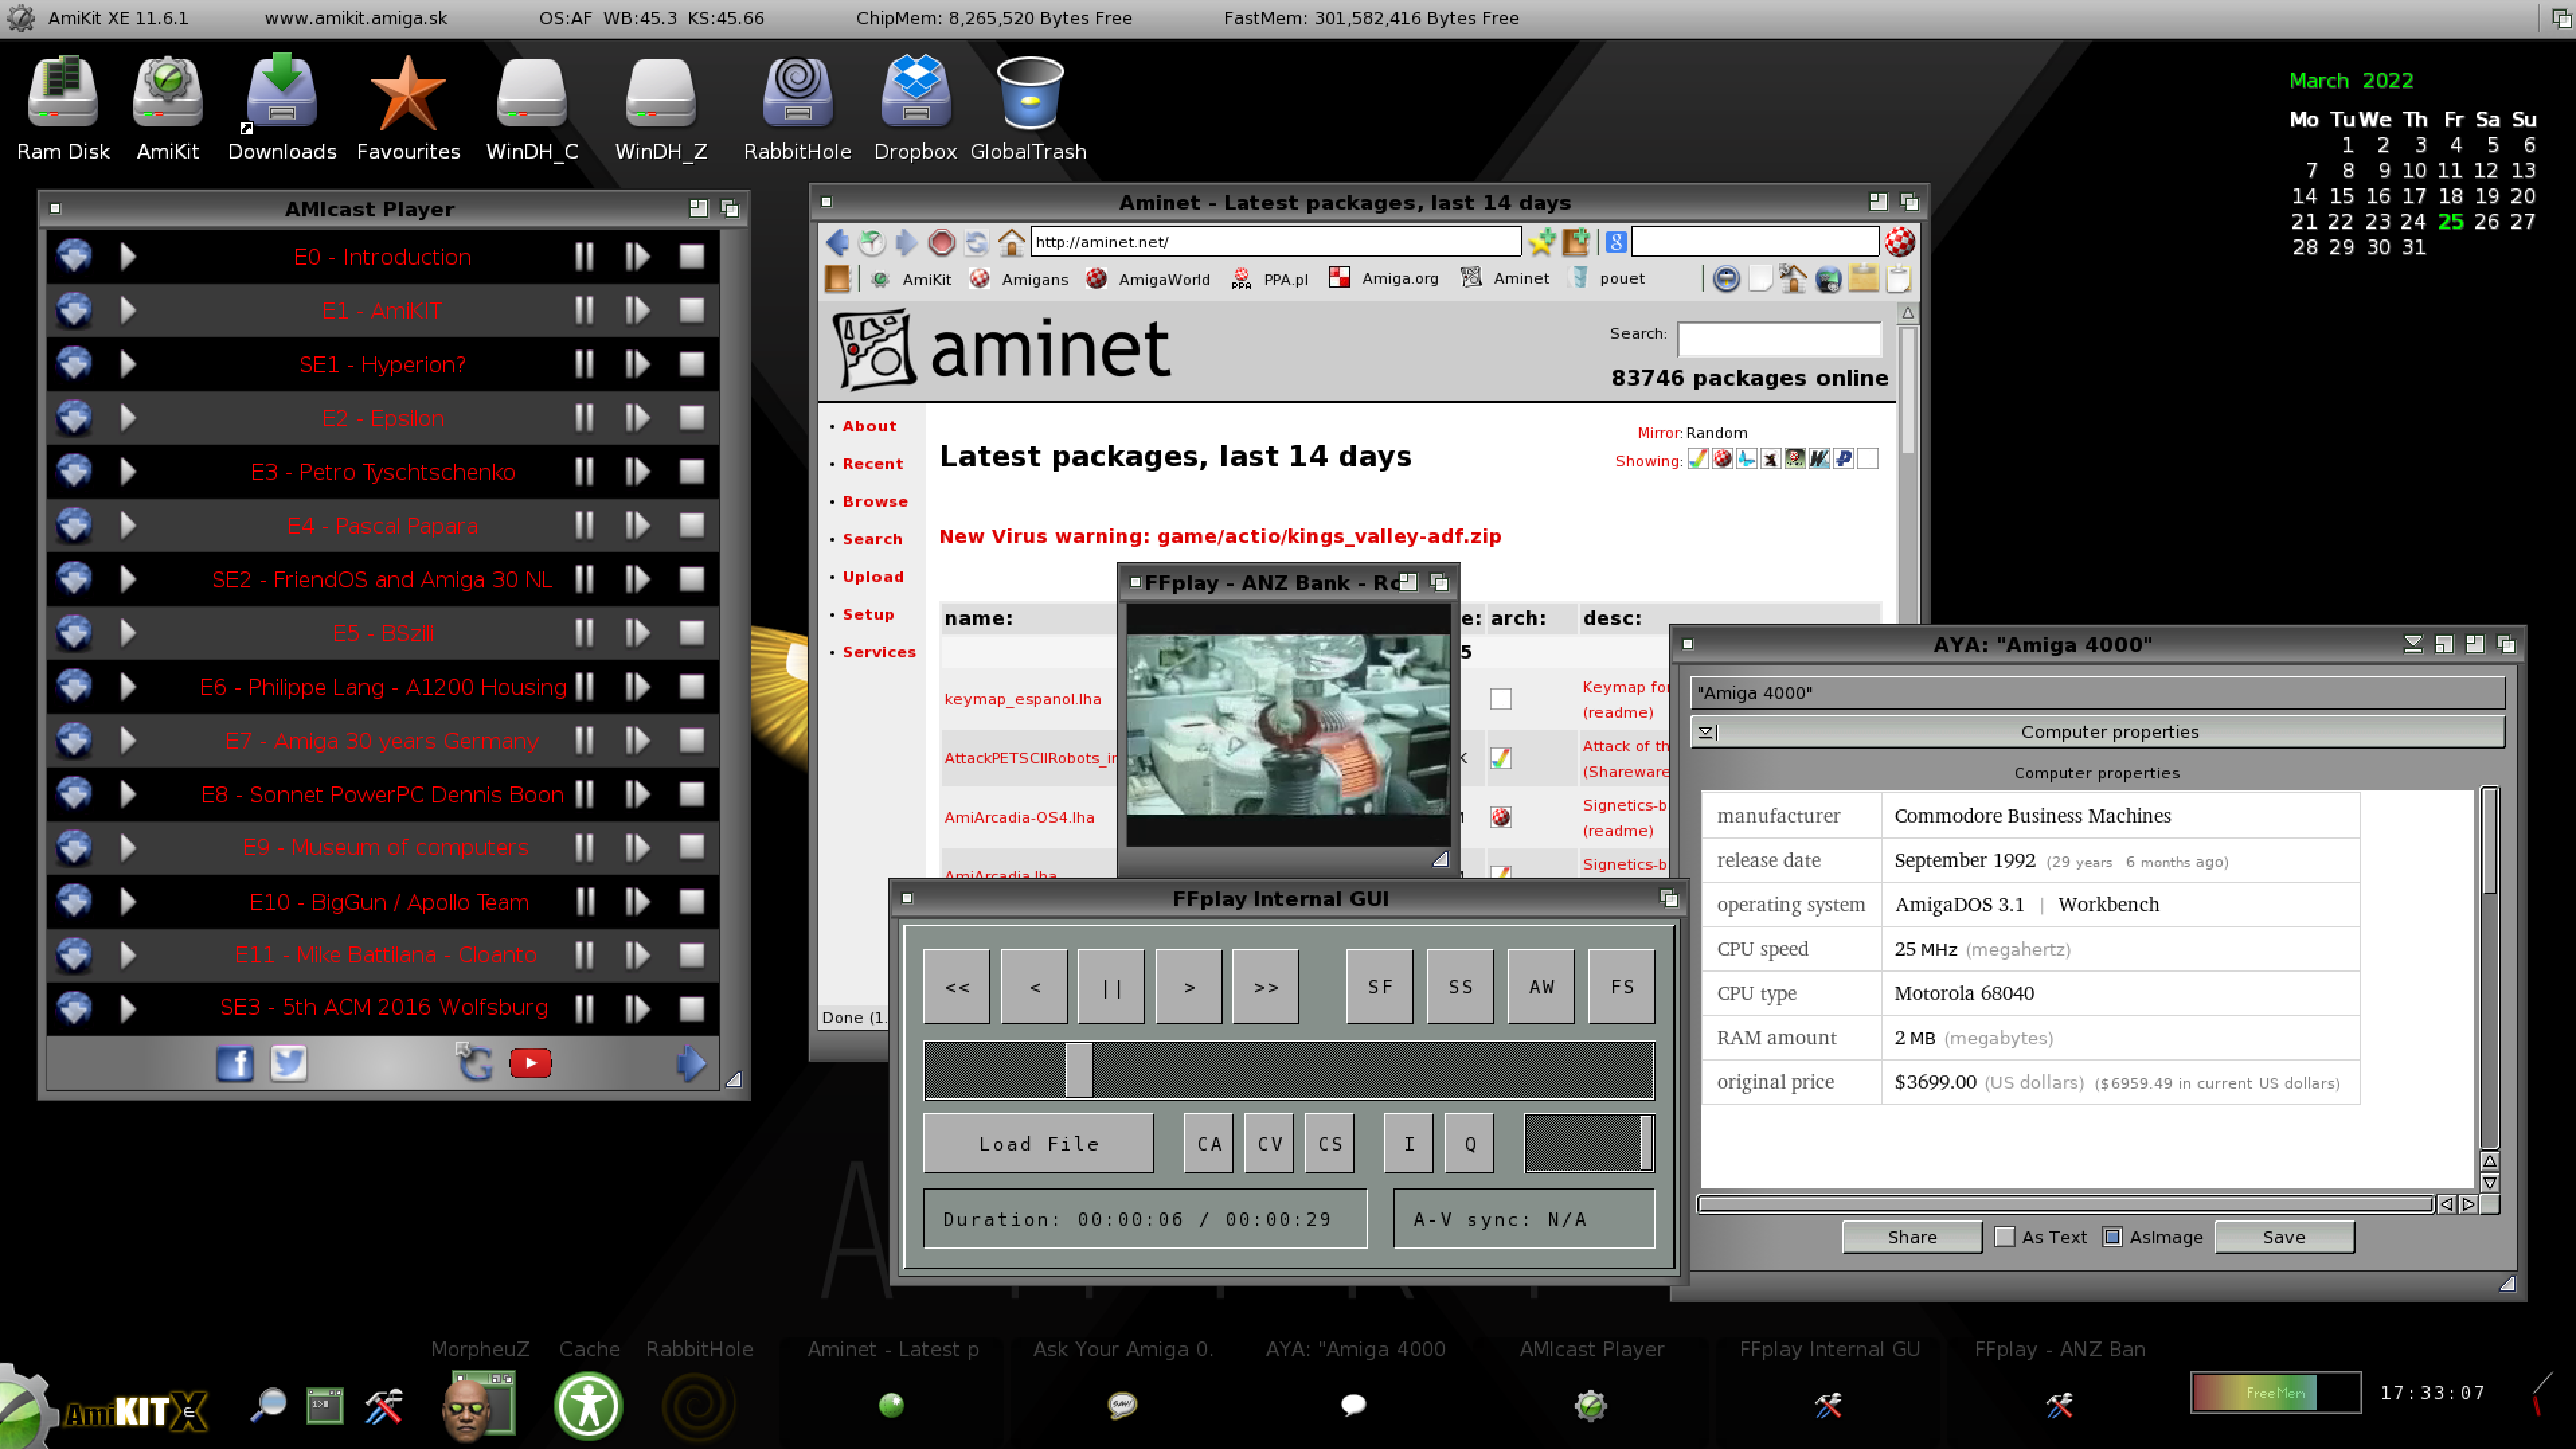Open the Recent page on Aminet
The height and width of the screenshot is (1449, 2576).
[872, 464]
